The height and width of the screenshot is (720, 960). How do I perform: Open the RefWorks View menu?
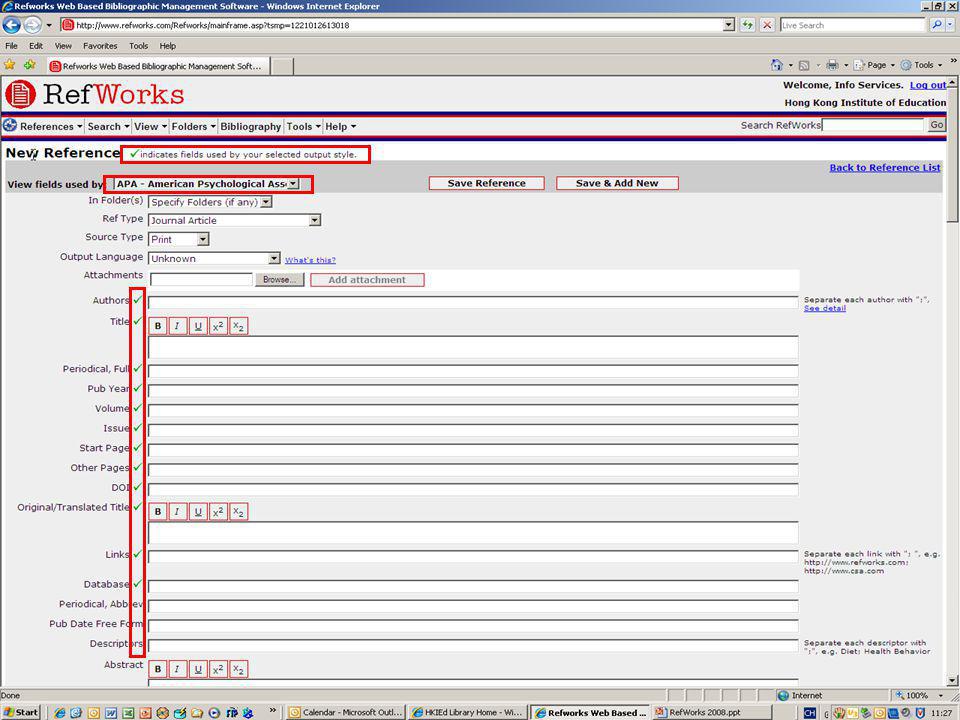tap(150, 126)
